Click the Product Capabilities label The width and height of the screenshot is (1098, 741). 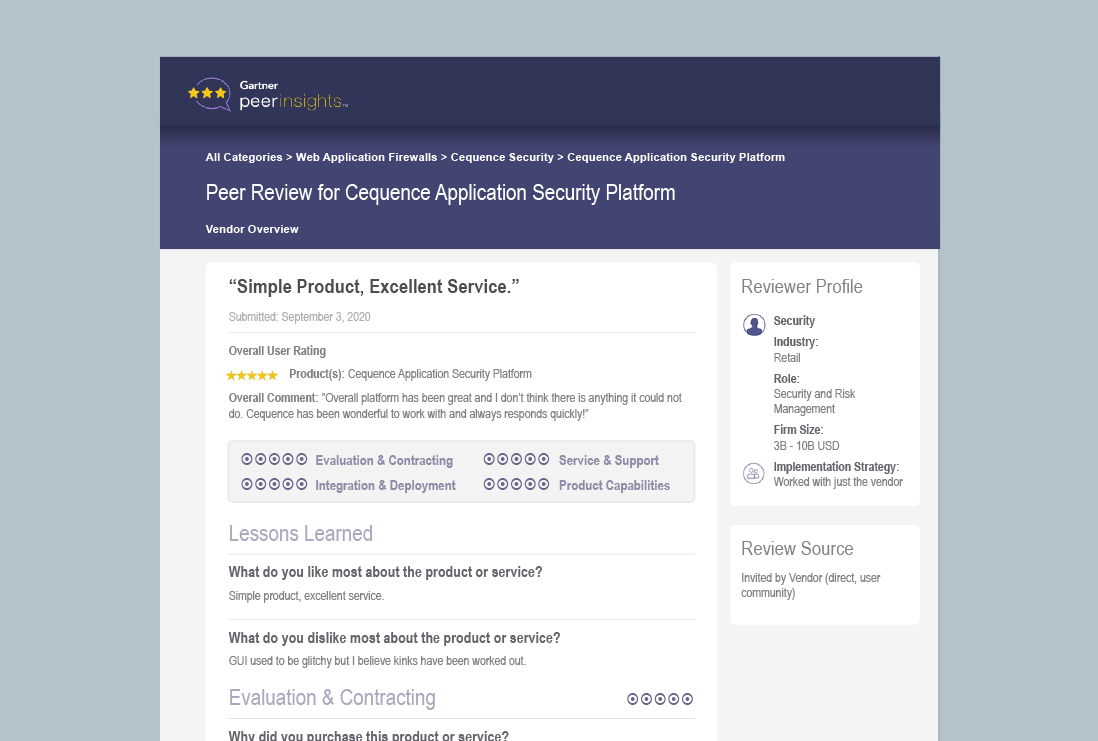point(614,486)
